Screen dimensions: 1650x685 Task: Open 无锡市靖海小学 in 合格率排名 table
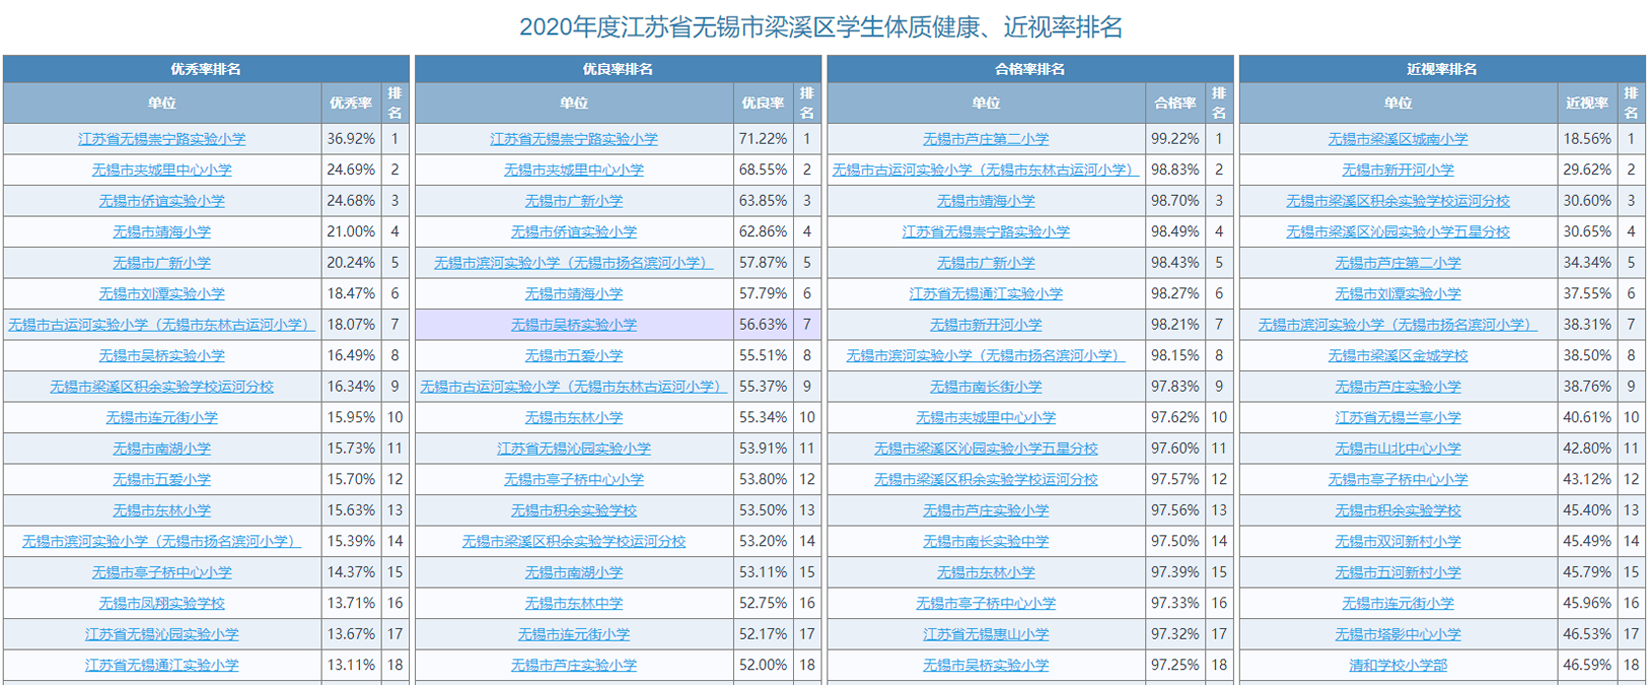(x=986, y=201)
